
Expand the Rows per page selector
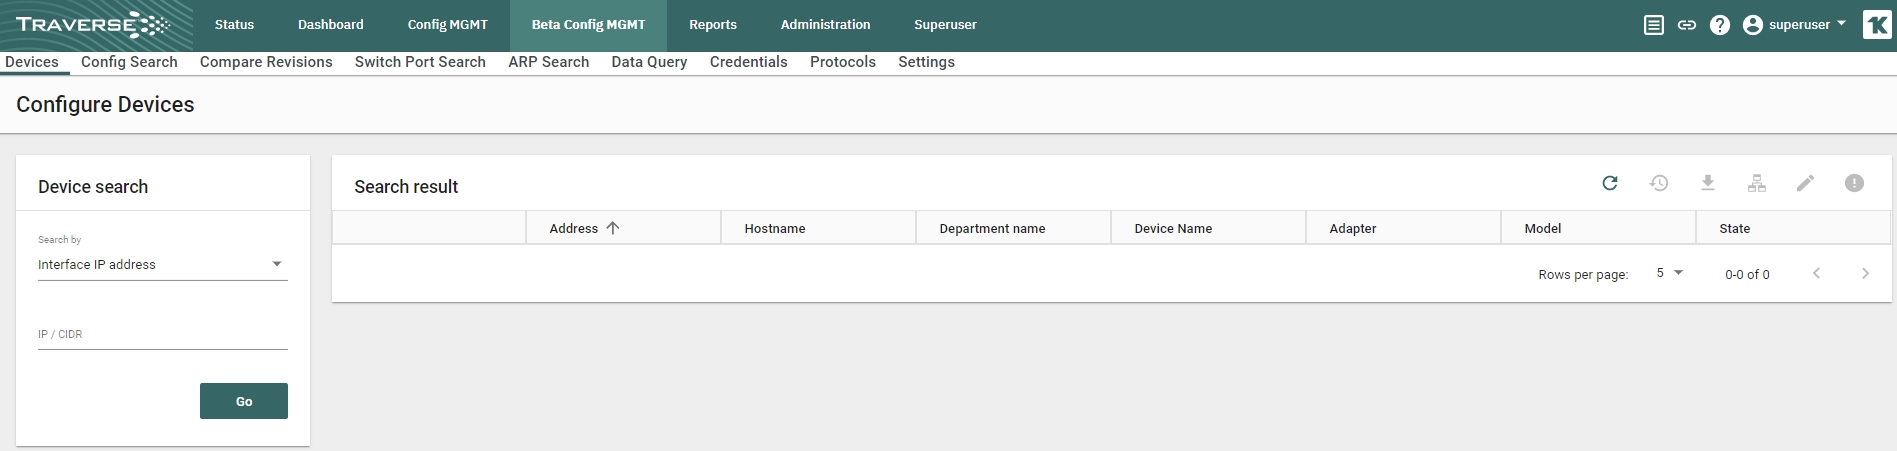(1670, 273)
